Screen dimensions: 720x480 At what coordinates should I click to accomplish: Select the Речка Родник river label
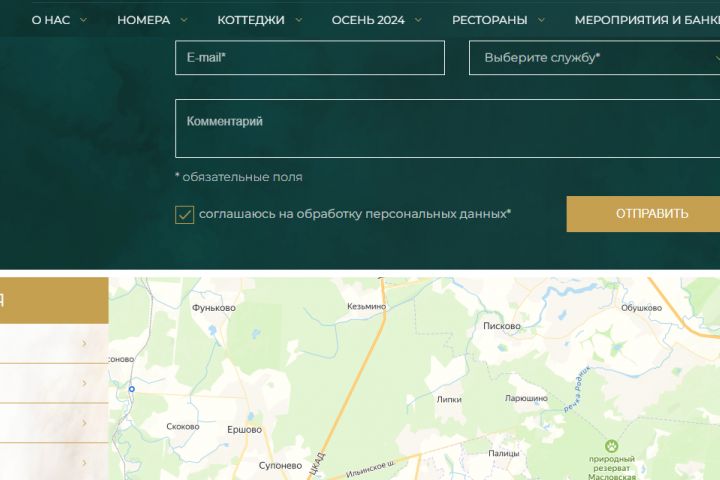577,389
